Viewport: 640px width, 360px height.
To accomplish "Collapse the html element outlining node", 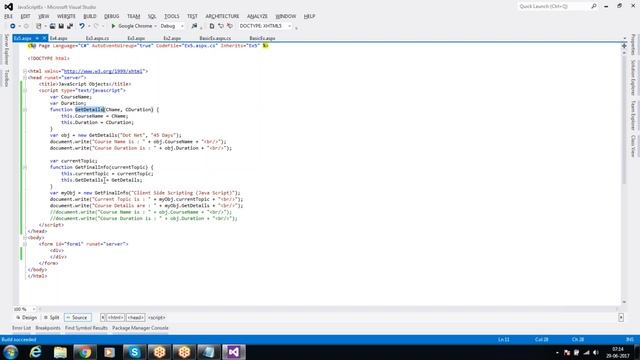I will (x=25, y=71).
